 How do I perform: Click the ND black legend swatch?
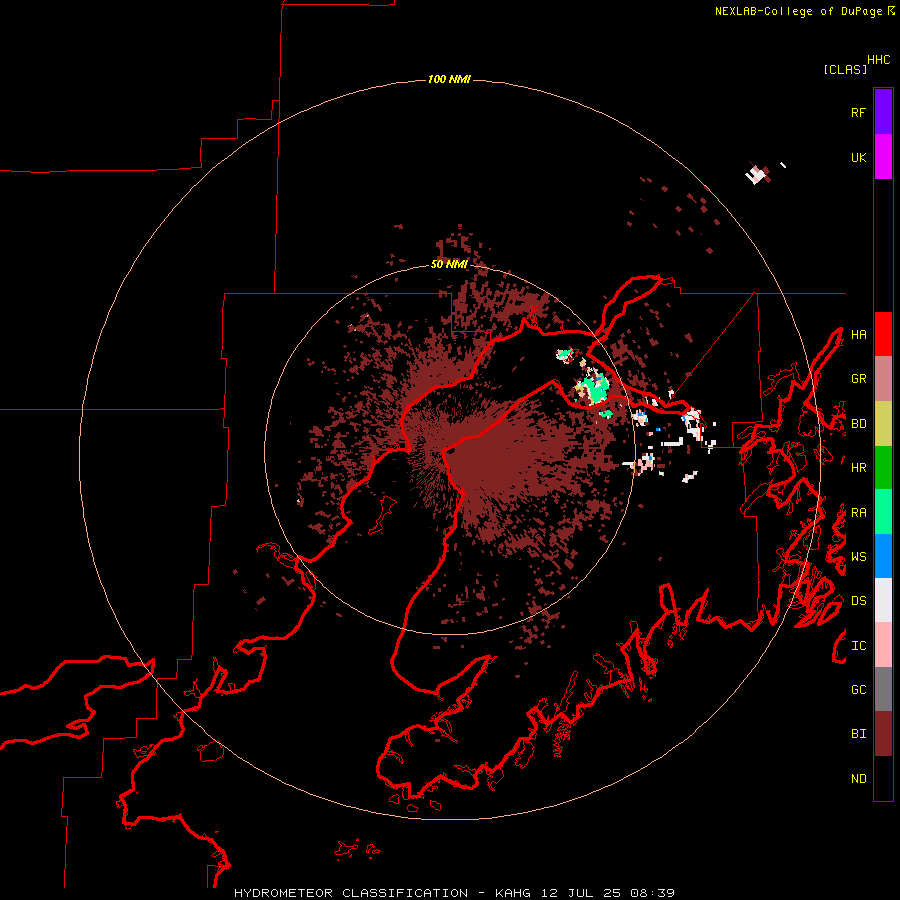[883, 778]
